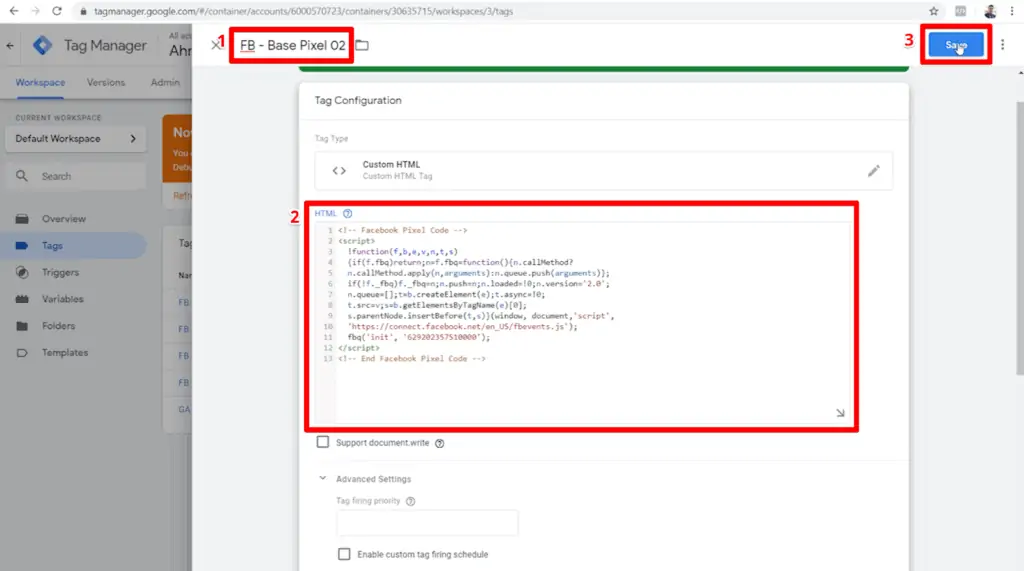Open help for Tag firing priority
The height and width of the screenshot is (571, 1024).
[410, 501]
